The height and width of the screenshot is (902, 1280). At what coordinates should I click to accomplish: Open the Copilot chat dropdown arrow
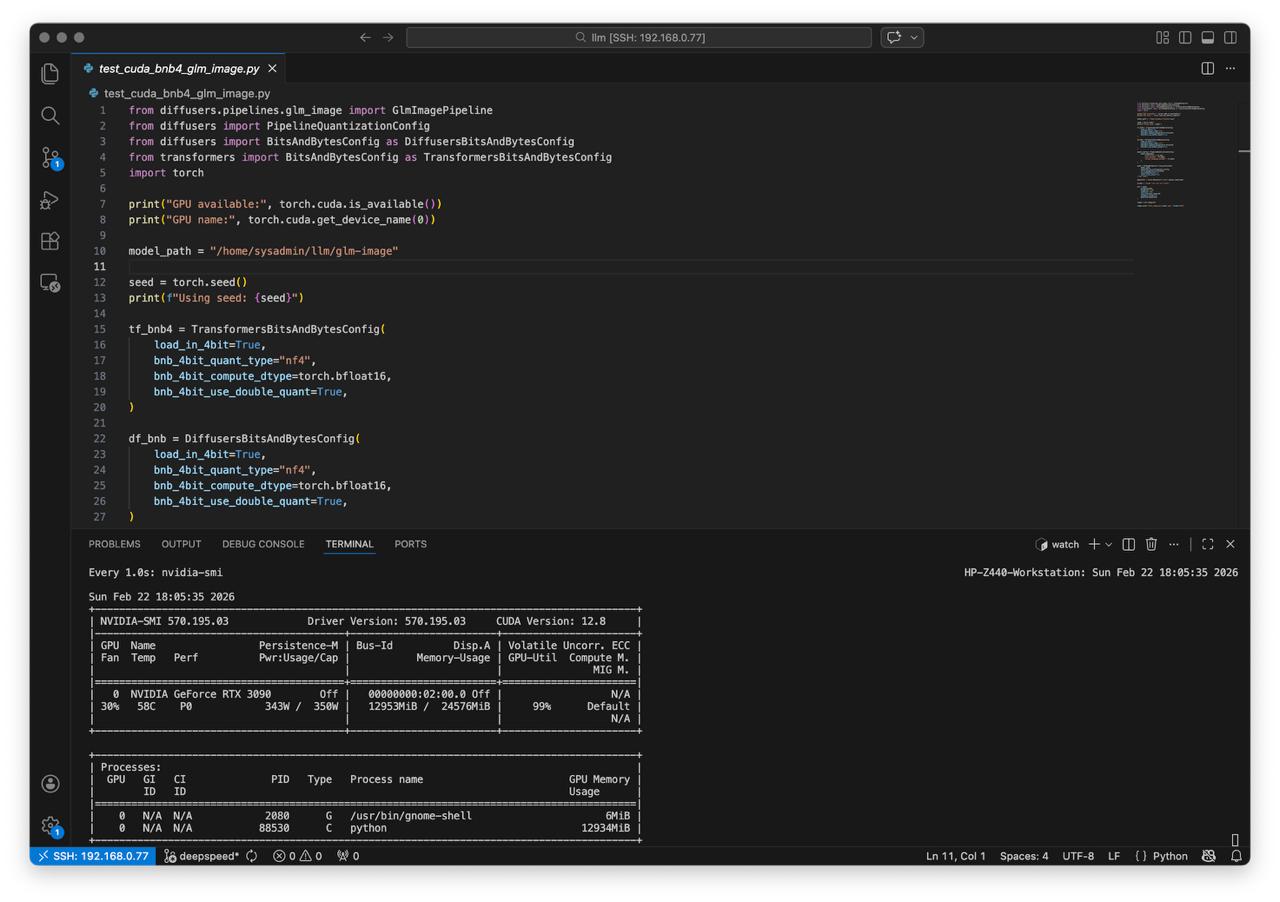pos(914,37)
